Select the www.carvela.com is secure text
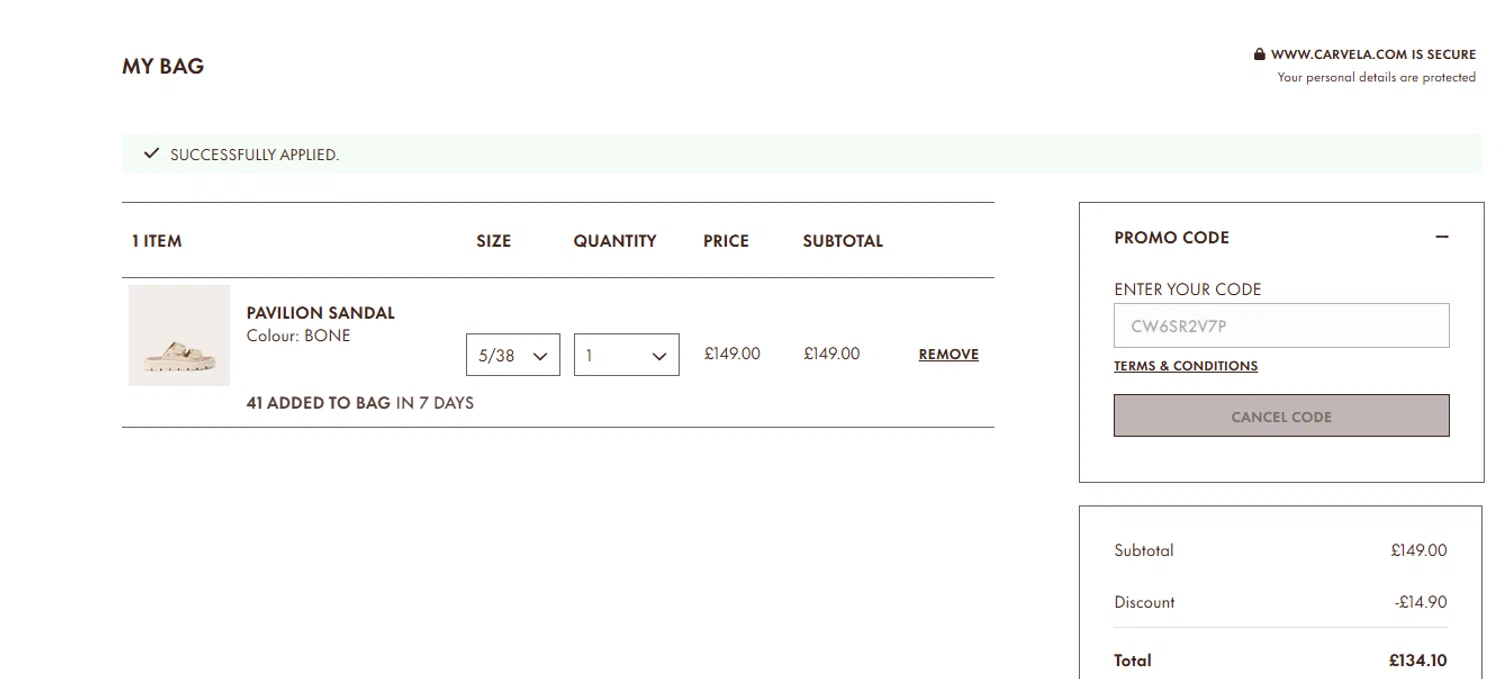Image resolution: width=1500 pixels, height=679 pixels. [1373, 55]
